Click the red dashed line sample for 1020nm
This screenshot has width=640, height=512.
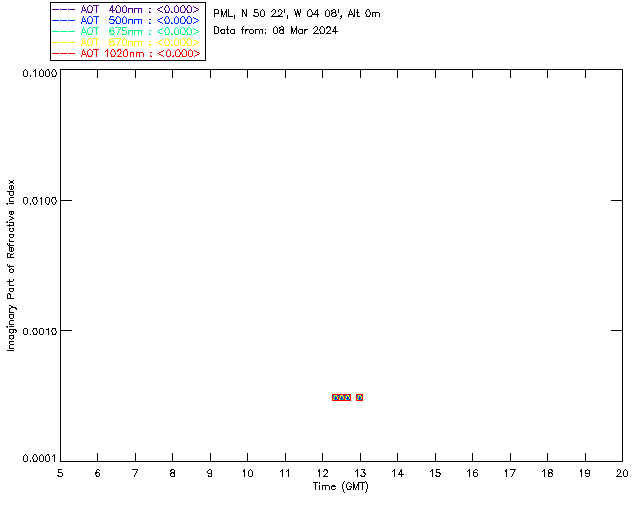click(x=63, y=53)
